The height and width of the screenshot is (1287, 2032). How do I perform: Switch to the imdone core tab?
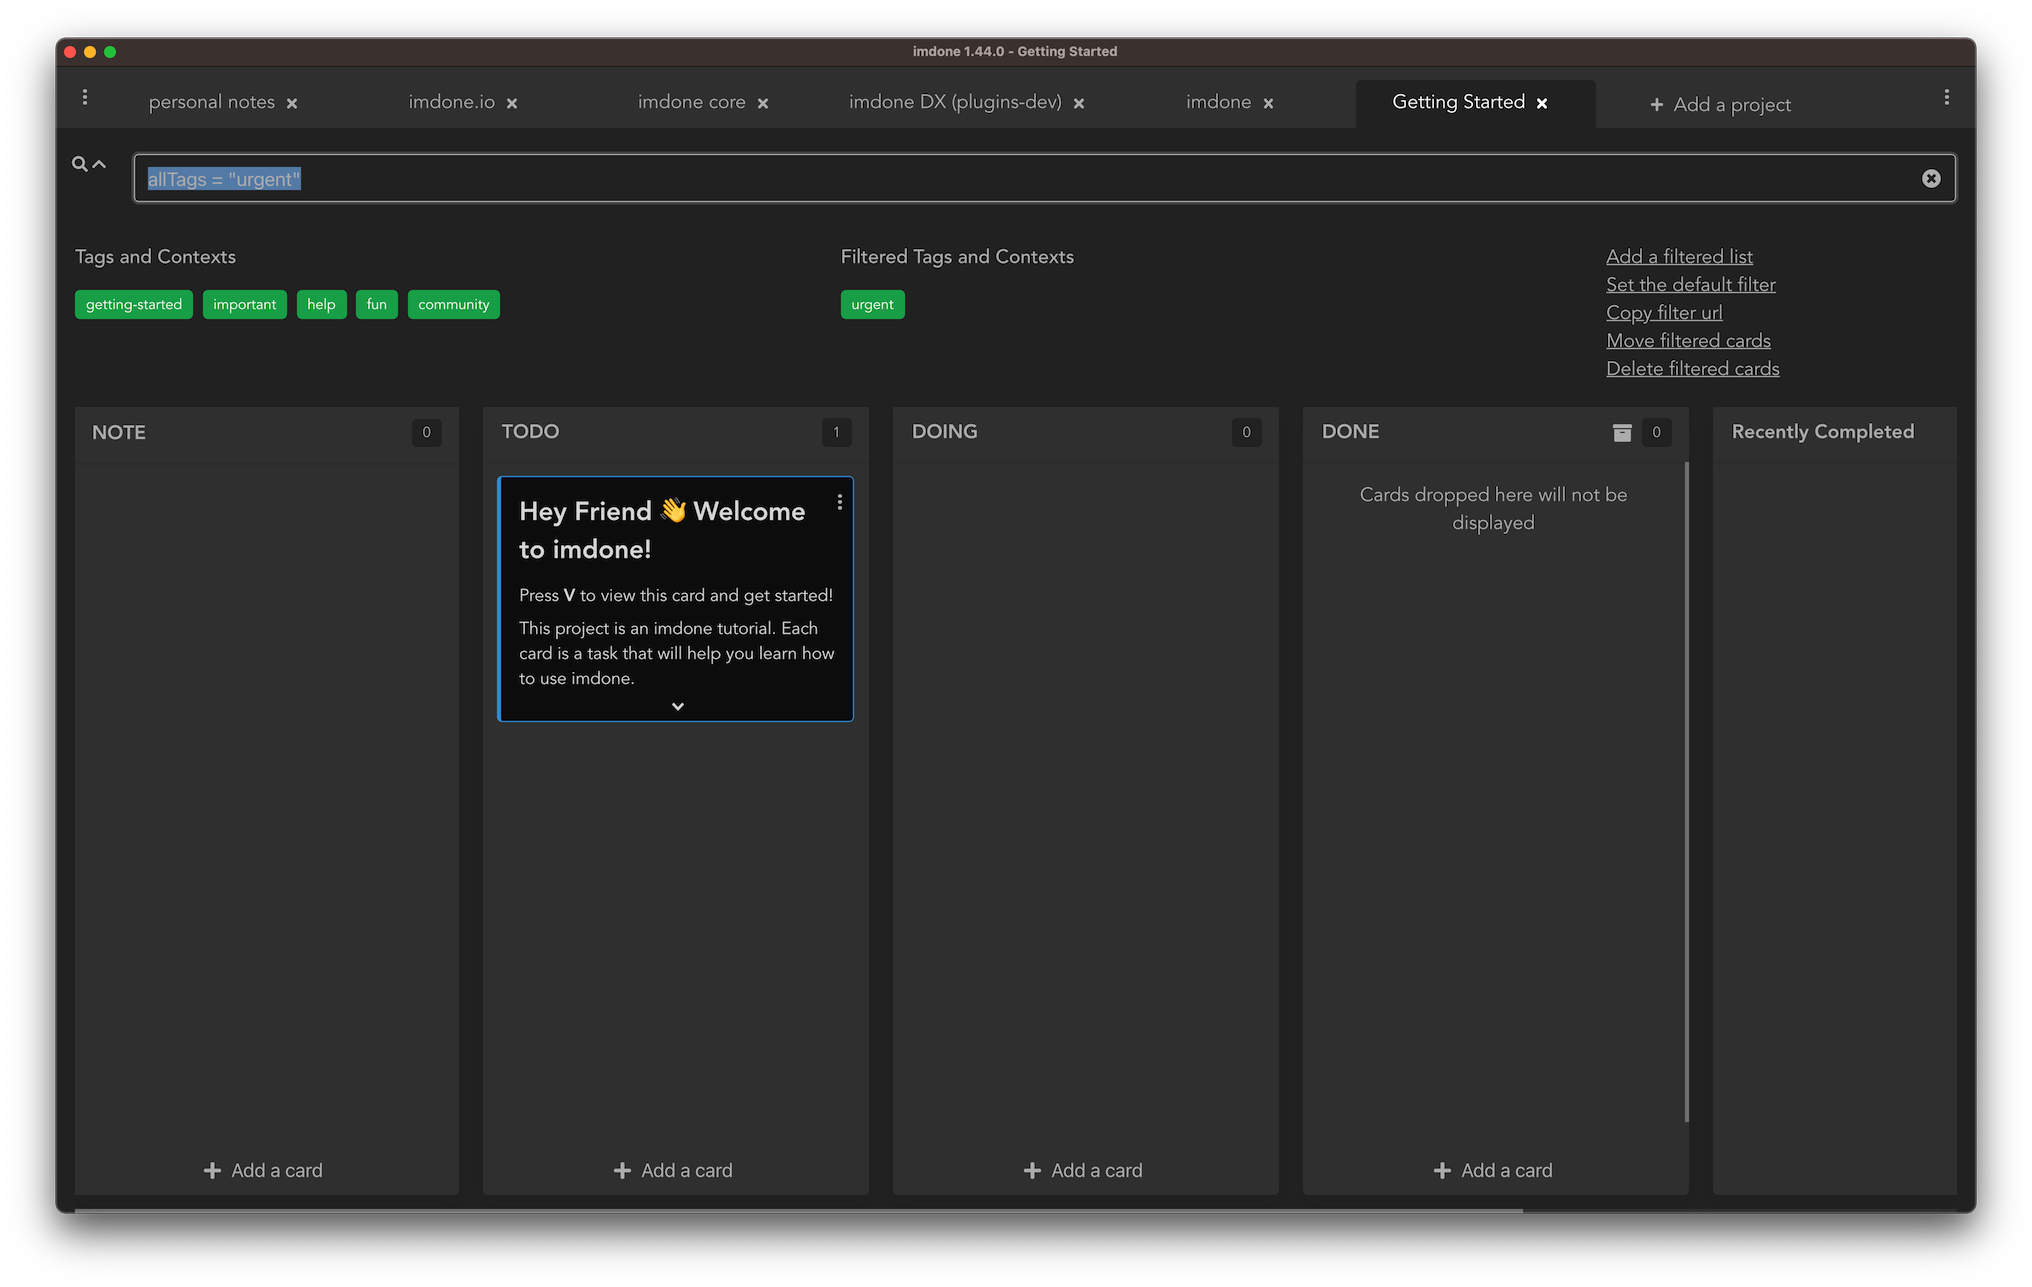691,102
